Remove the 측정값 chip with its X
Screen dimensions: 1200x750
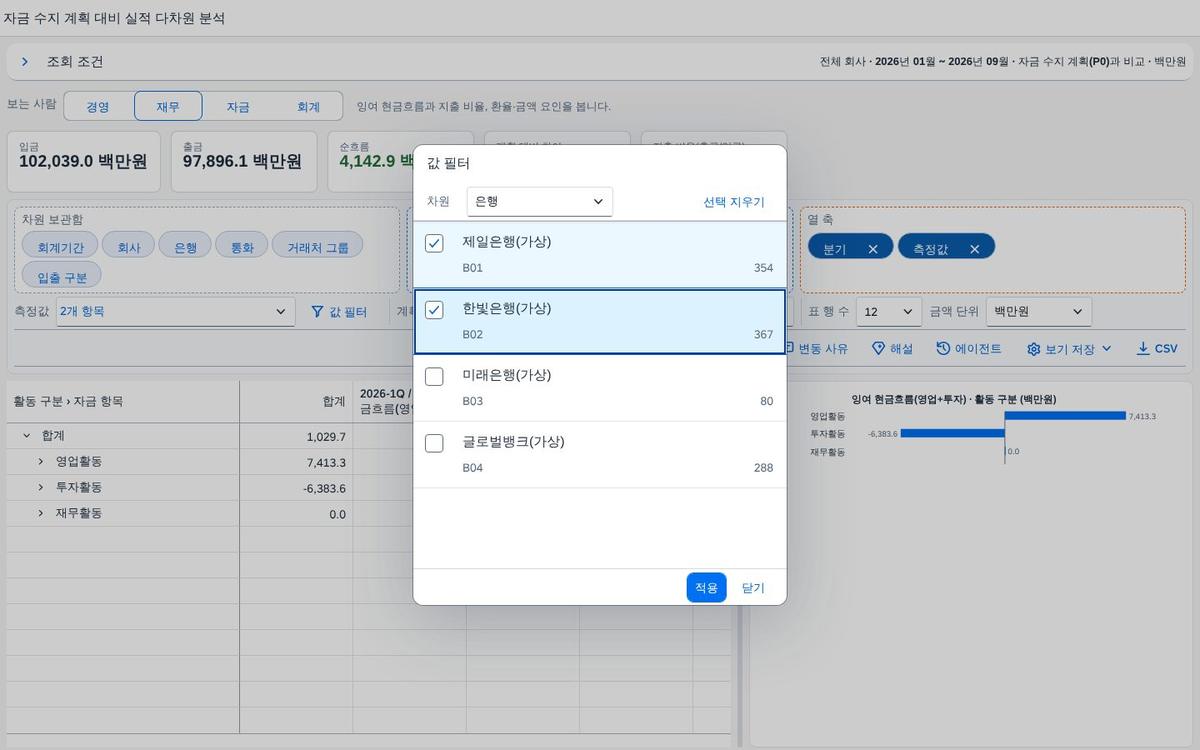pos(974,249)
